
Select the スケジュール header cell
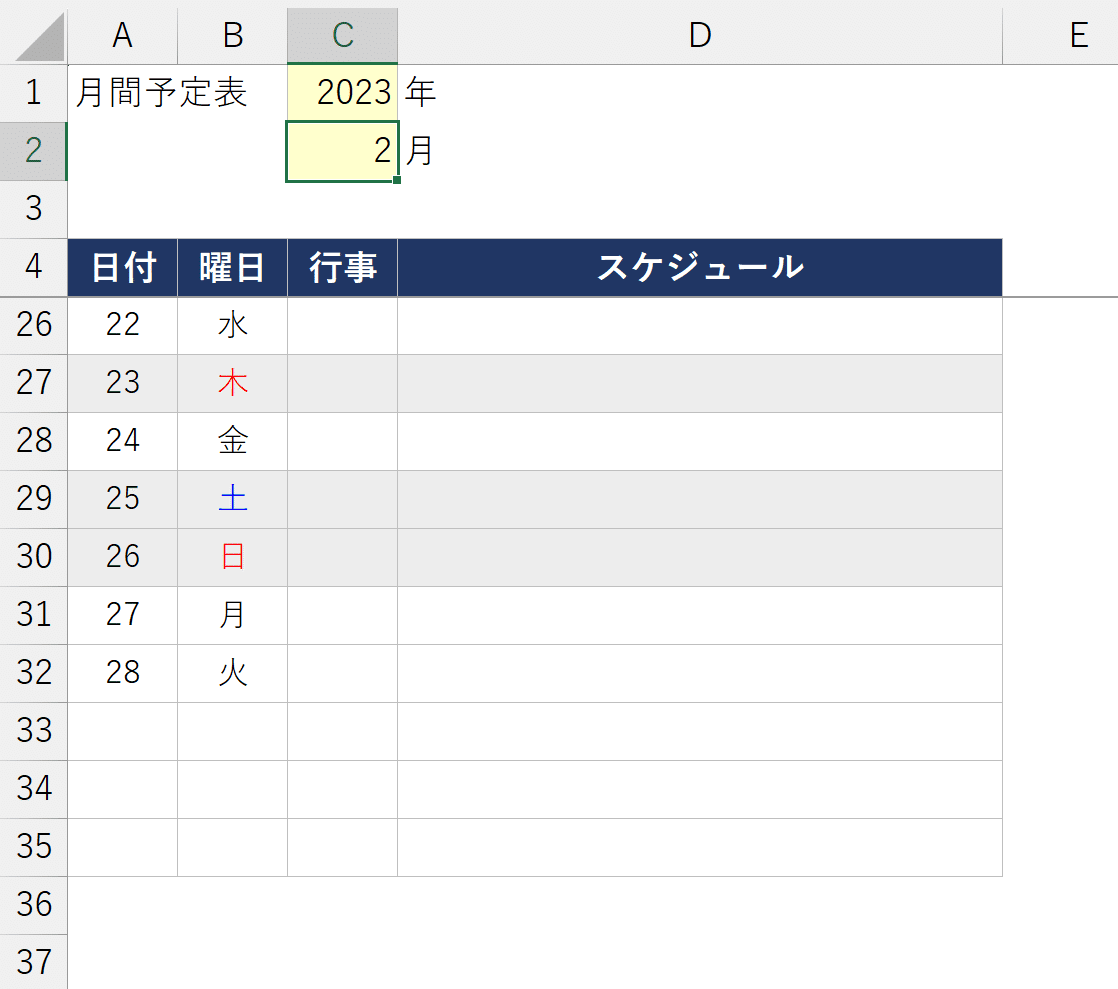pyautogui.click(x=699, y=267)
